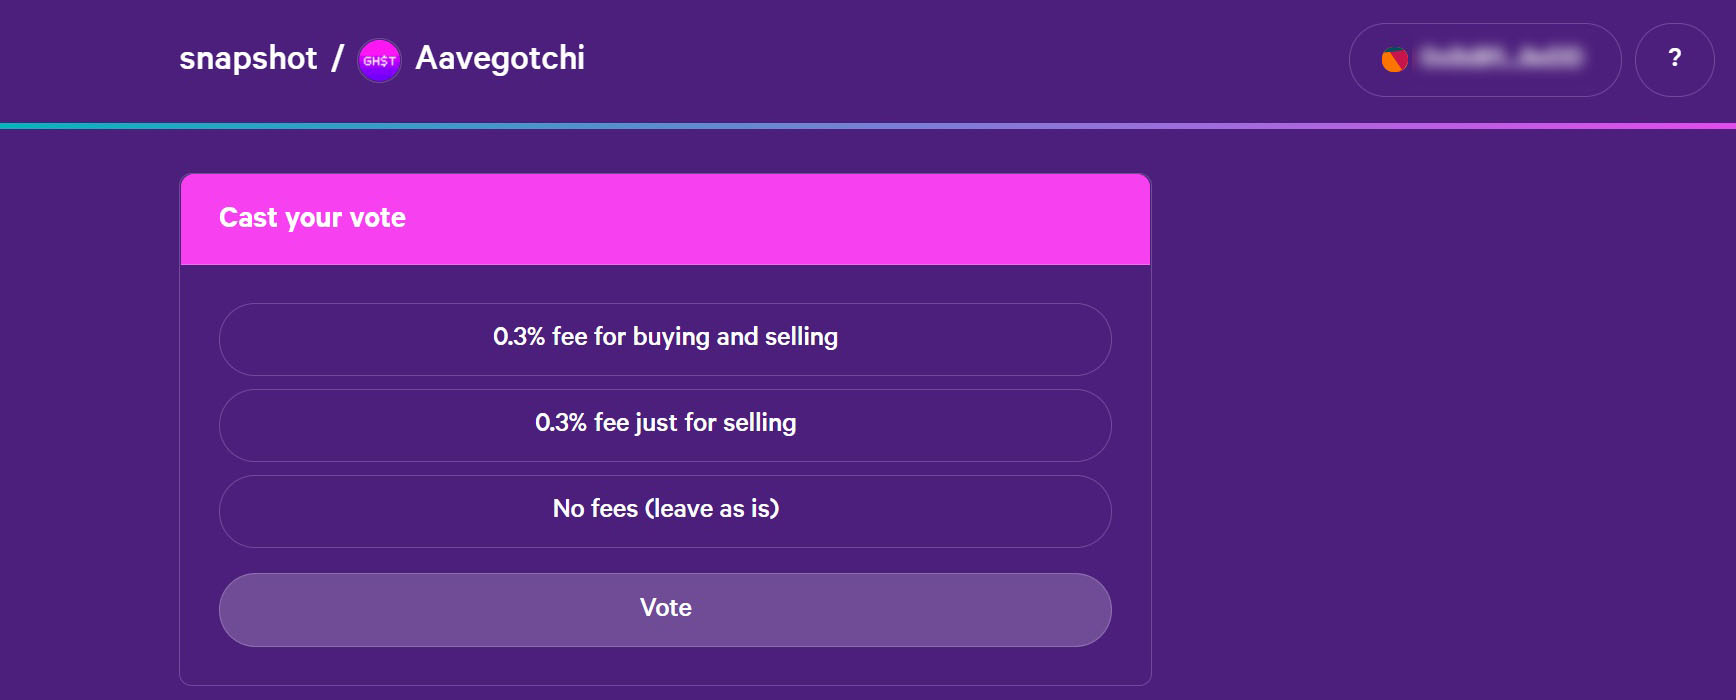
Task: Click the wallet address pill in the header
Action: click(1485, 60)
